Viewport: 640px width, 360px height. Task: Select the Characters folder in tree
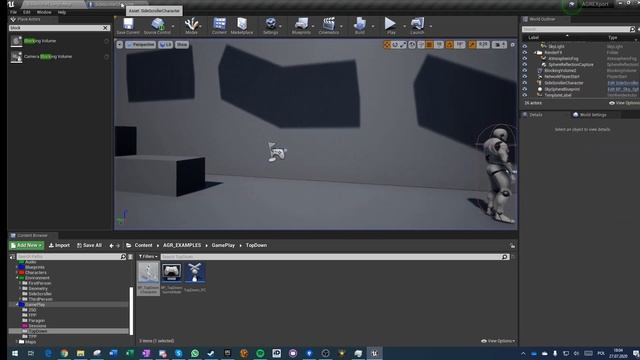tap(36, 272)
